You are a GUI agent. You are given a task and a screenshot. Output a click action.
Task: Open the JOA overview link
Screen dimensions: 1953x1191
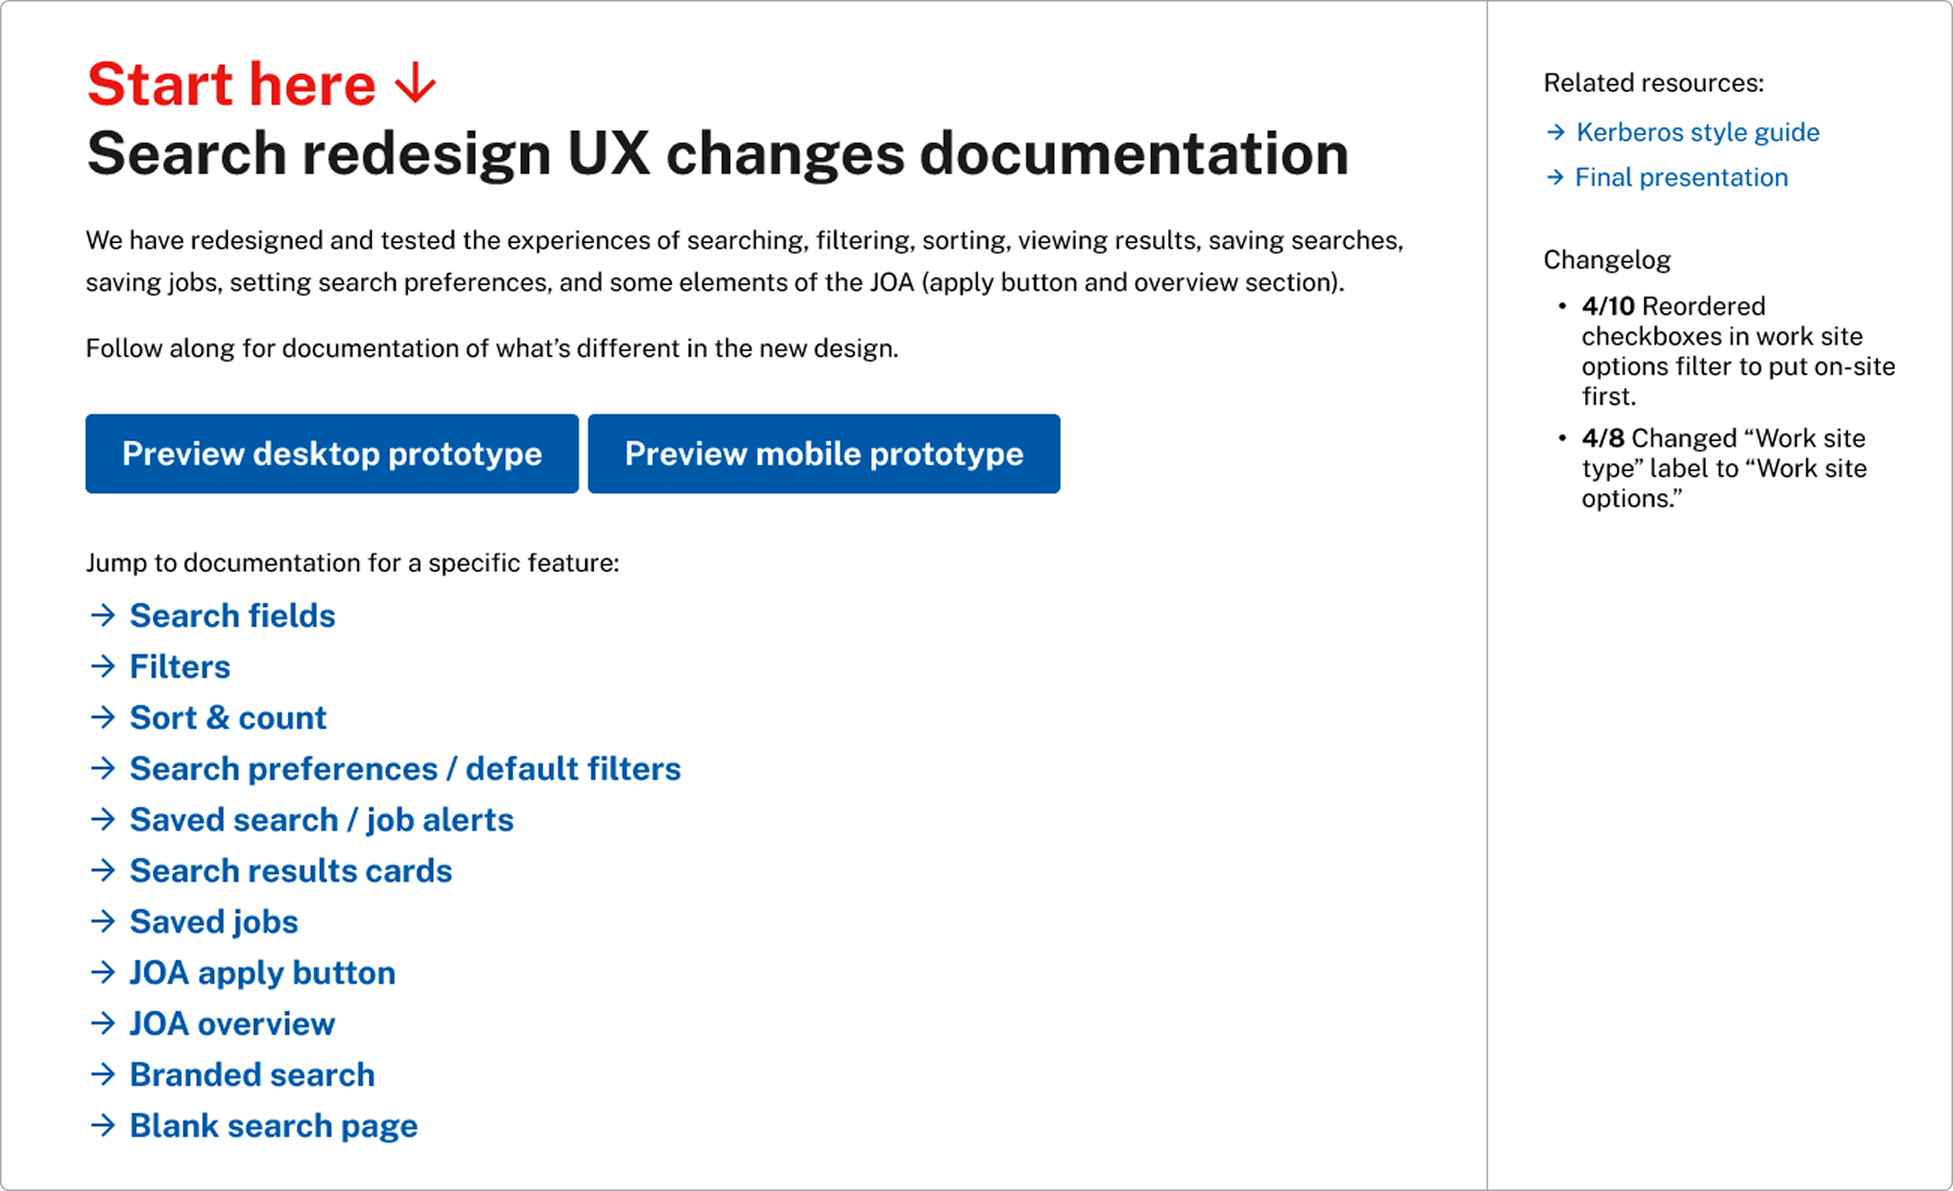pyautogui.click(x=232, y=1023)
